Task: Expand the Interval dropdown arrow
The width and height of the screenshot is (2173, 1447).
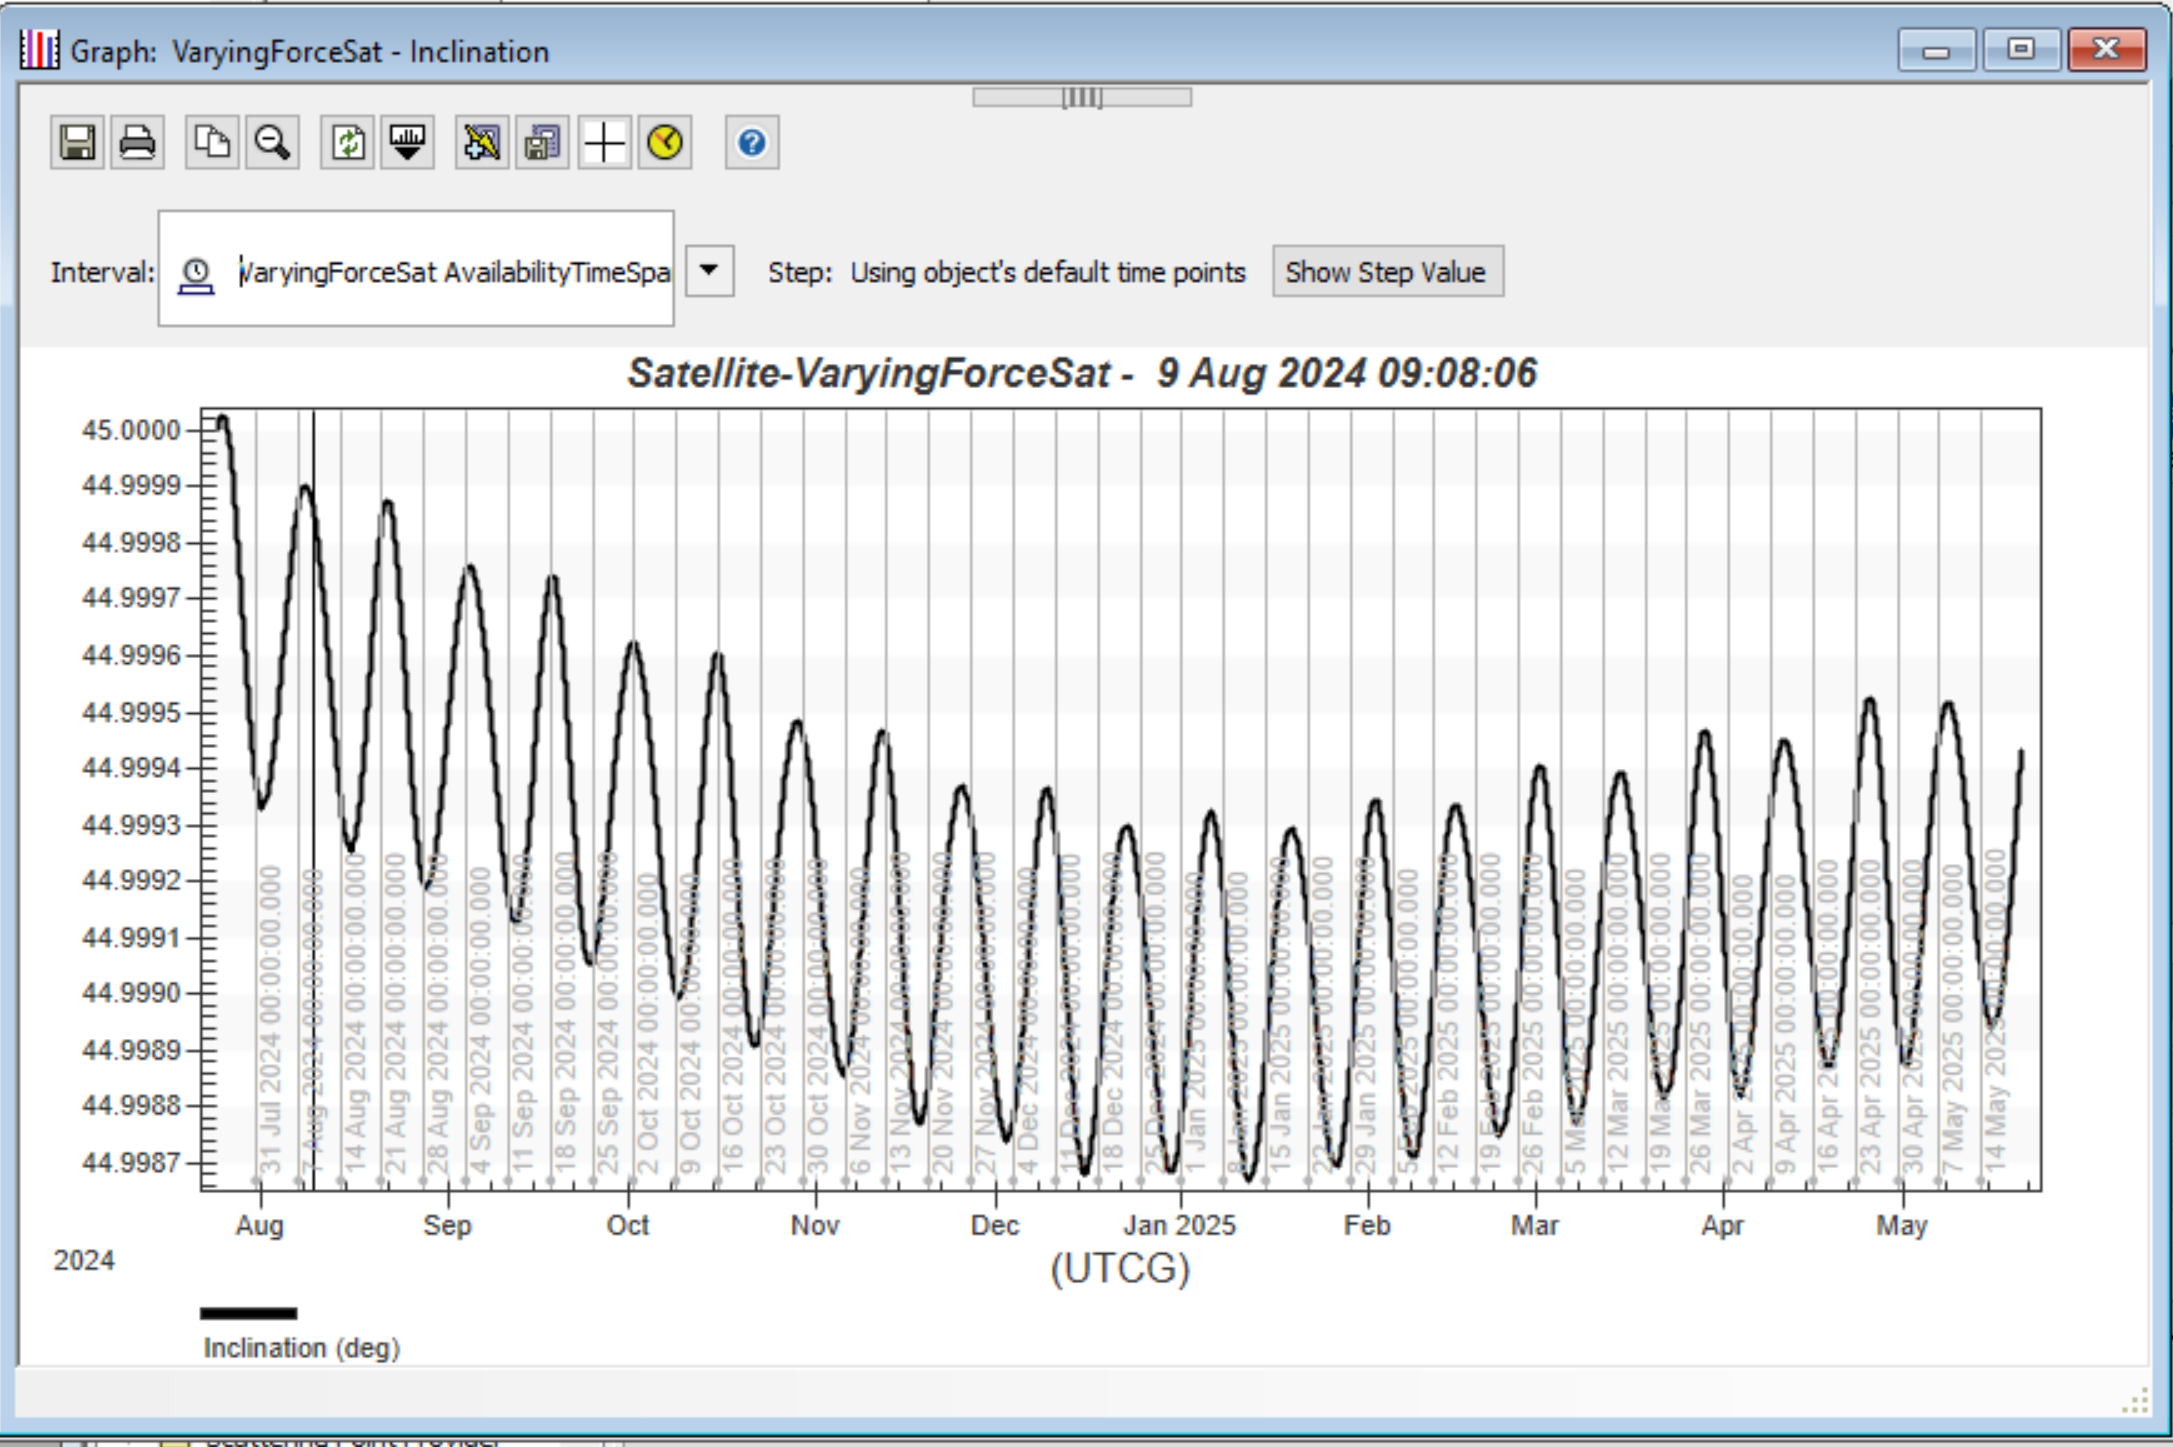Action: [x=709, y=271]
